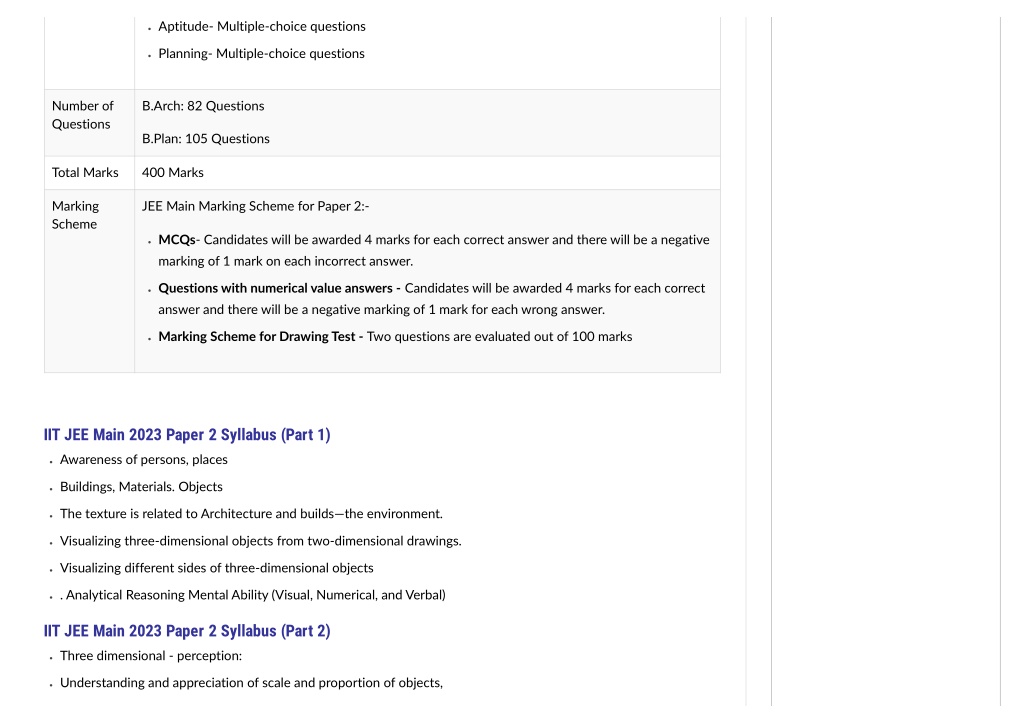Image resolution: width=1024 pixels, height=723 pixels.
Task: Click 'Buildings, Materials. Objects' bullet
Action: coord(141,487)
